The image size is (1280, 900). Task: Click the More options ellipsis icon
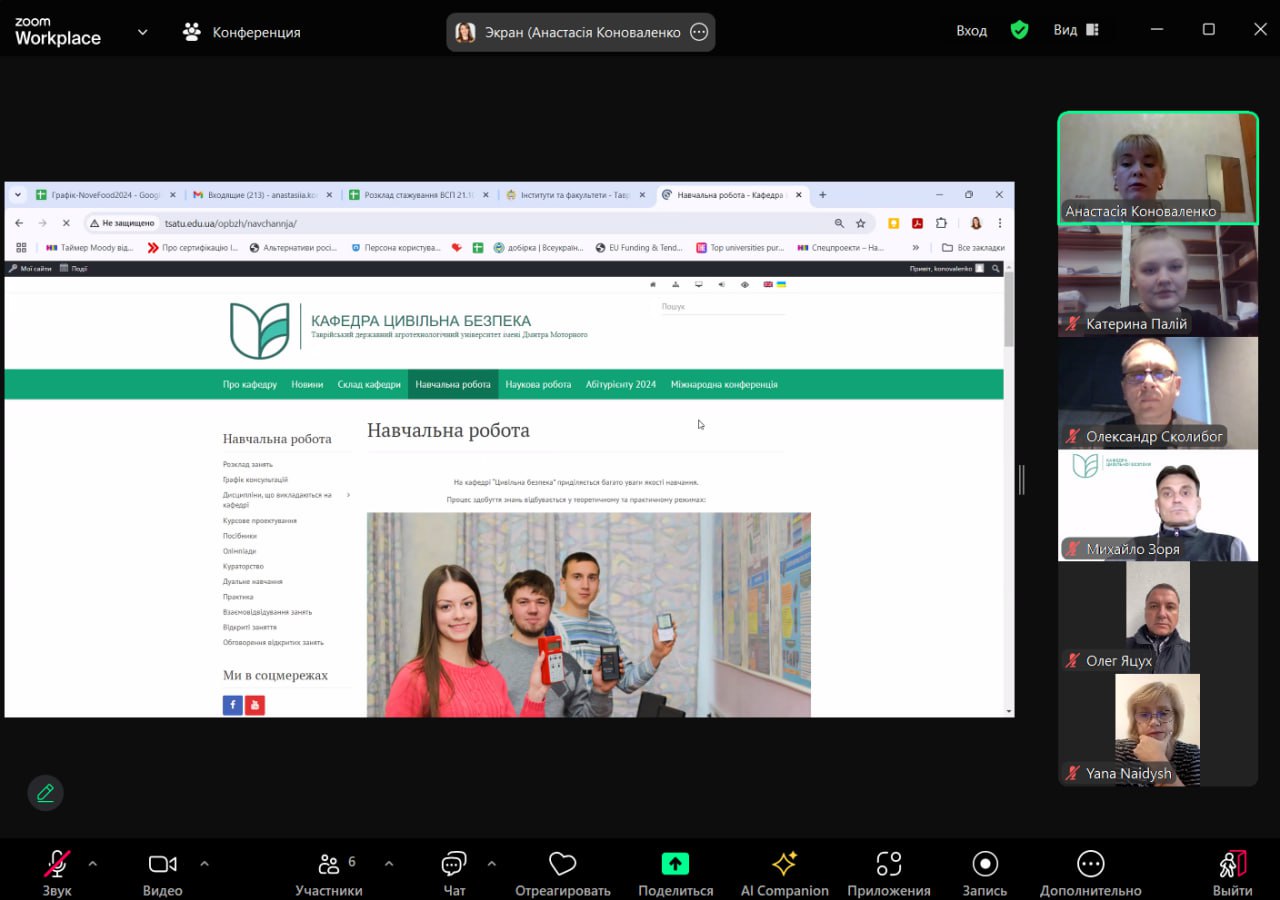[x=1090, y=865]
